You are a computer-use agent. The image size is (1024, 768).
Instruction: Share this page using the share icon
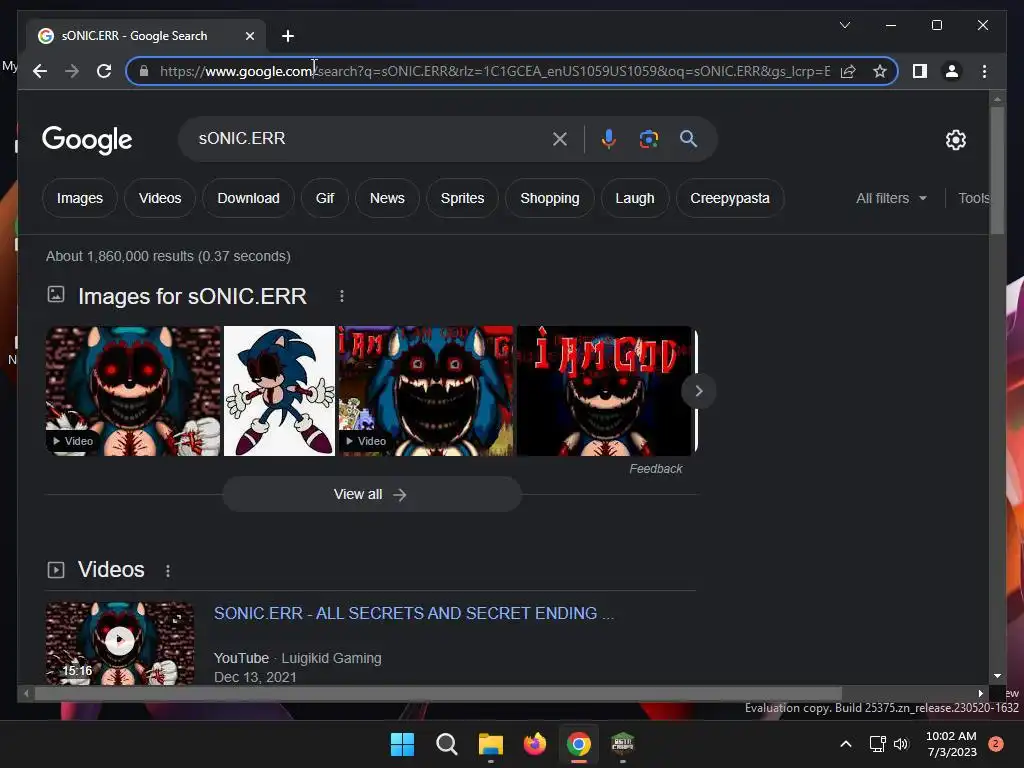point(848,71)
